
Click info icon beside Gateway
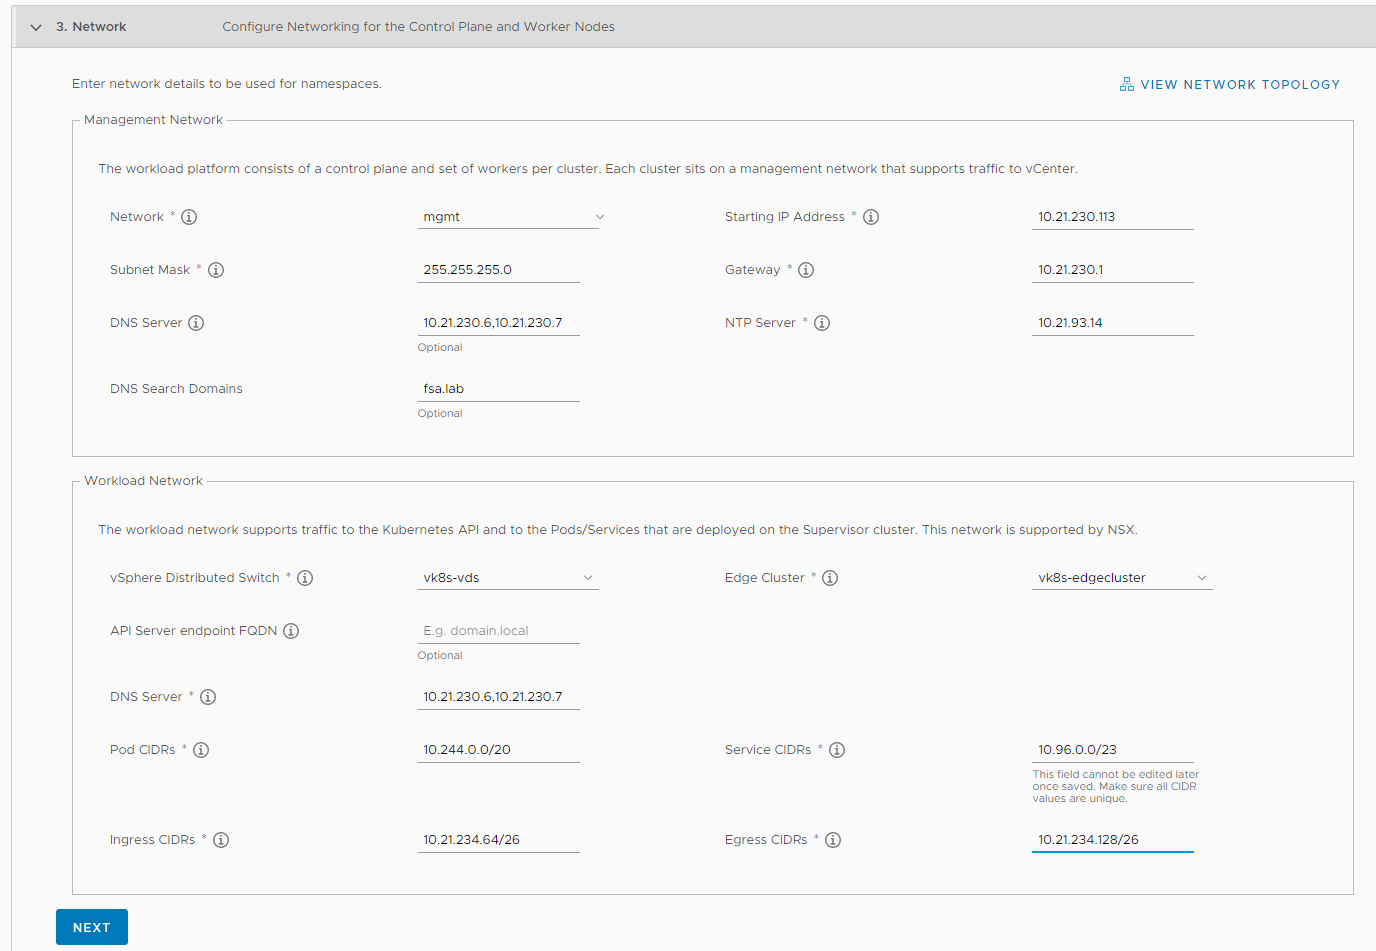coord(806,270)
